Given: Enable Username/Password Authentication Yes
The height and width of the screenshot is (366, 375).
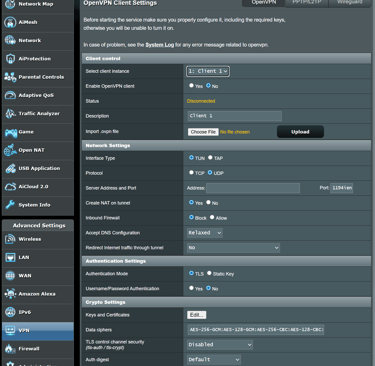Looking at the screenshot, I should [191, 288].
